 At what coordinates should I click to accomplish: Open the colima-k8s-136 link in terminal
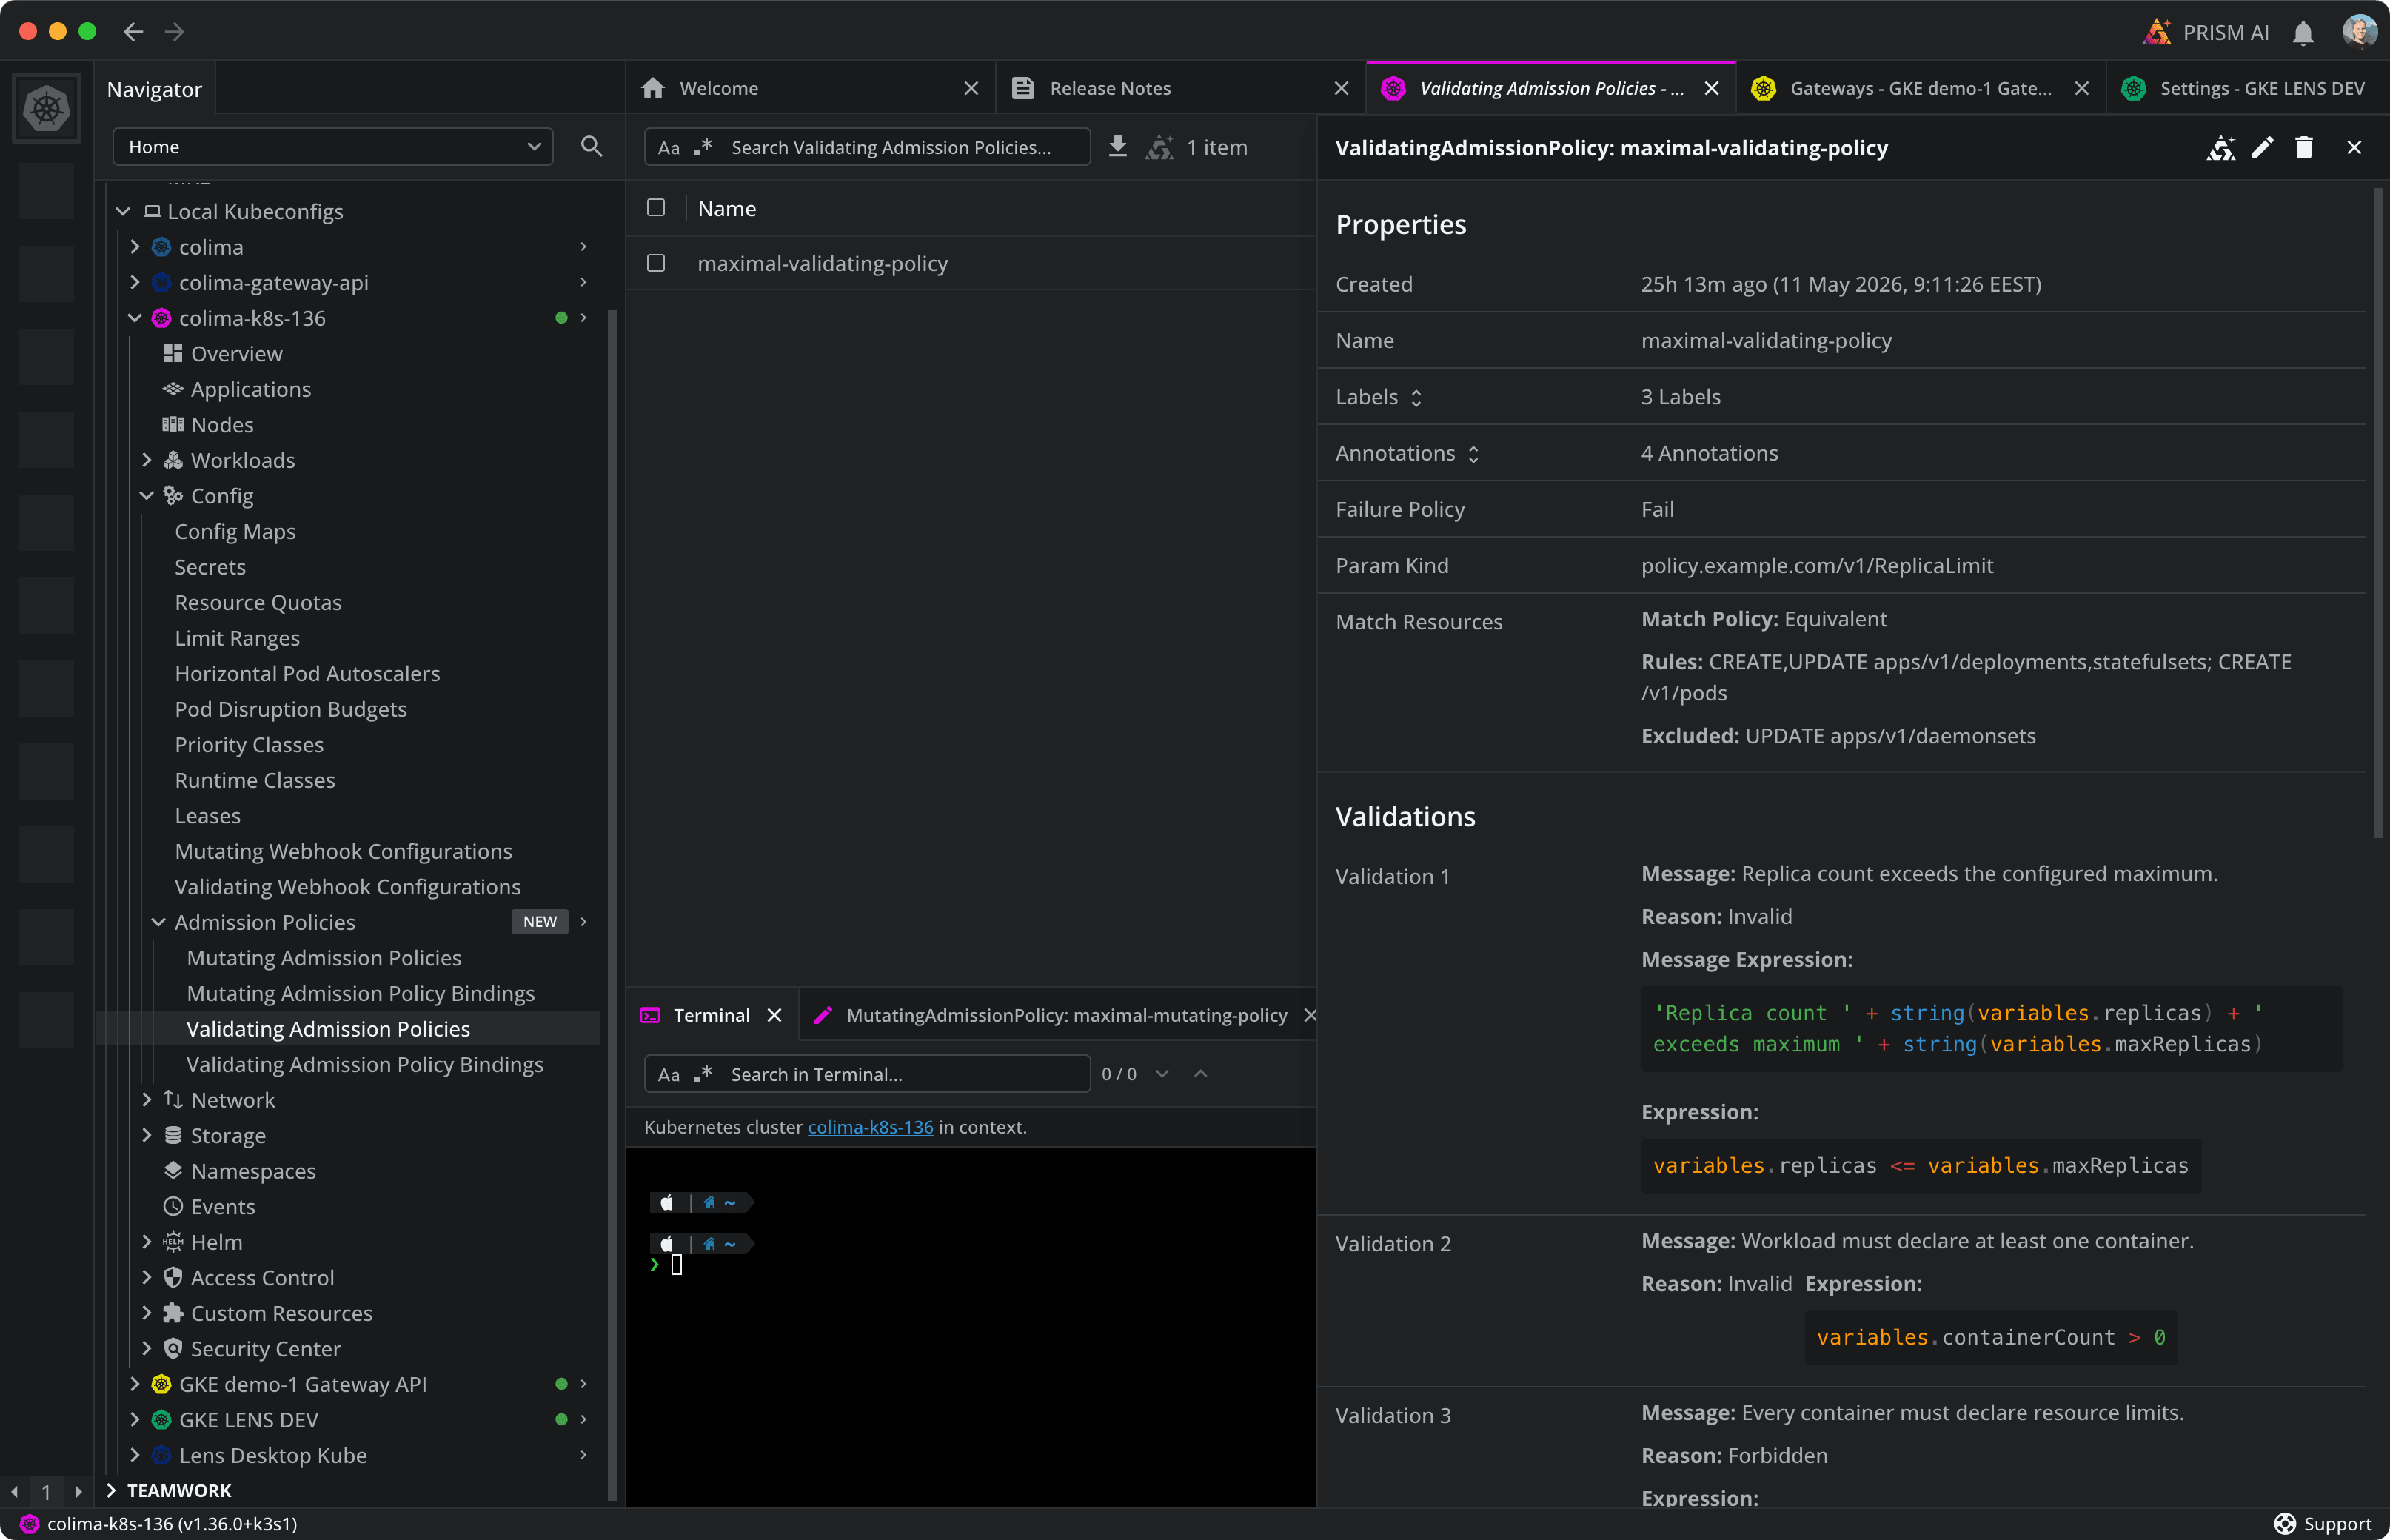coord(870,1127)
